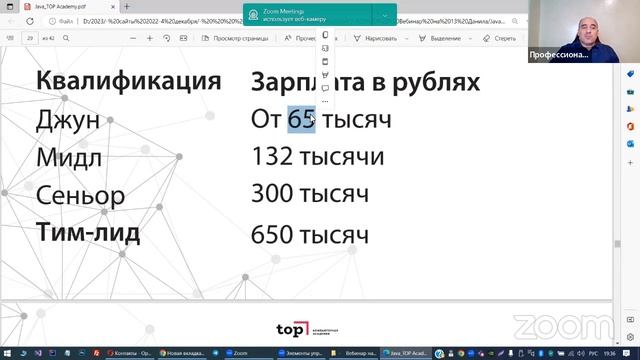Viewport: 640px width, 360px height.
Task: Expand the Выделение color options arrow
Action: pos(470,38)
